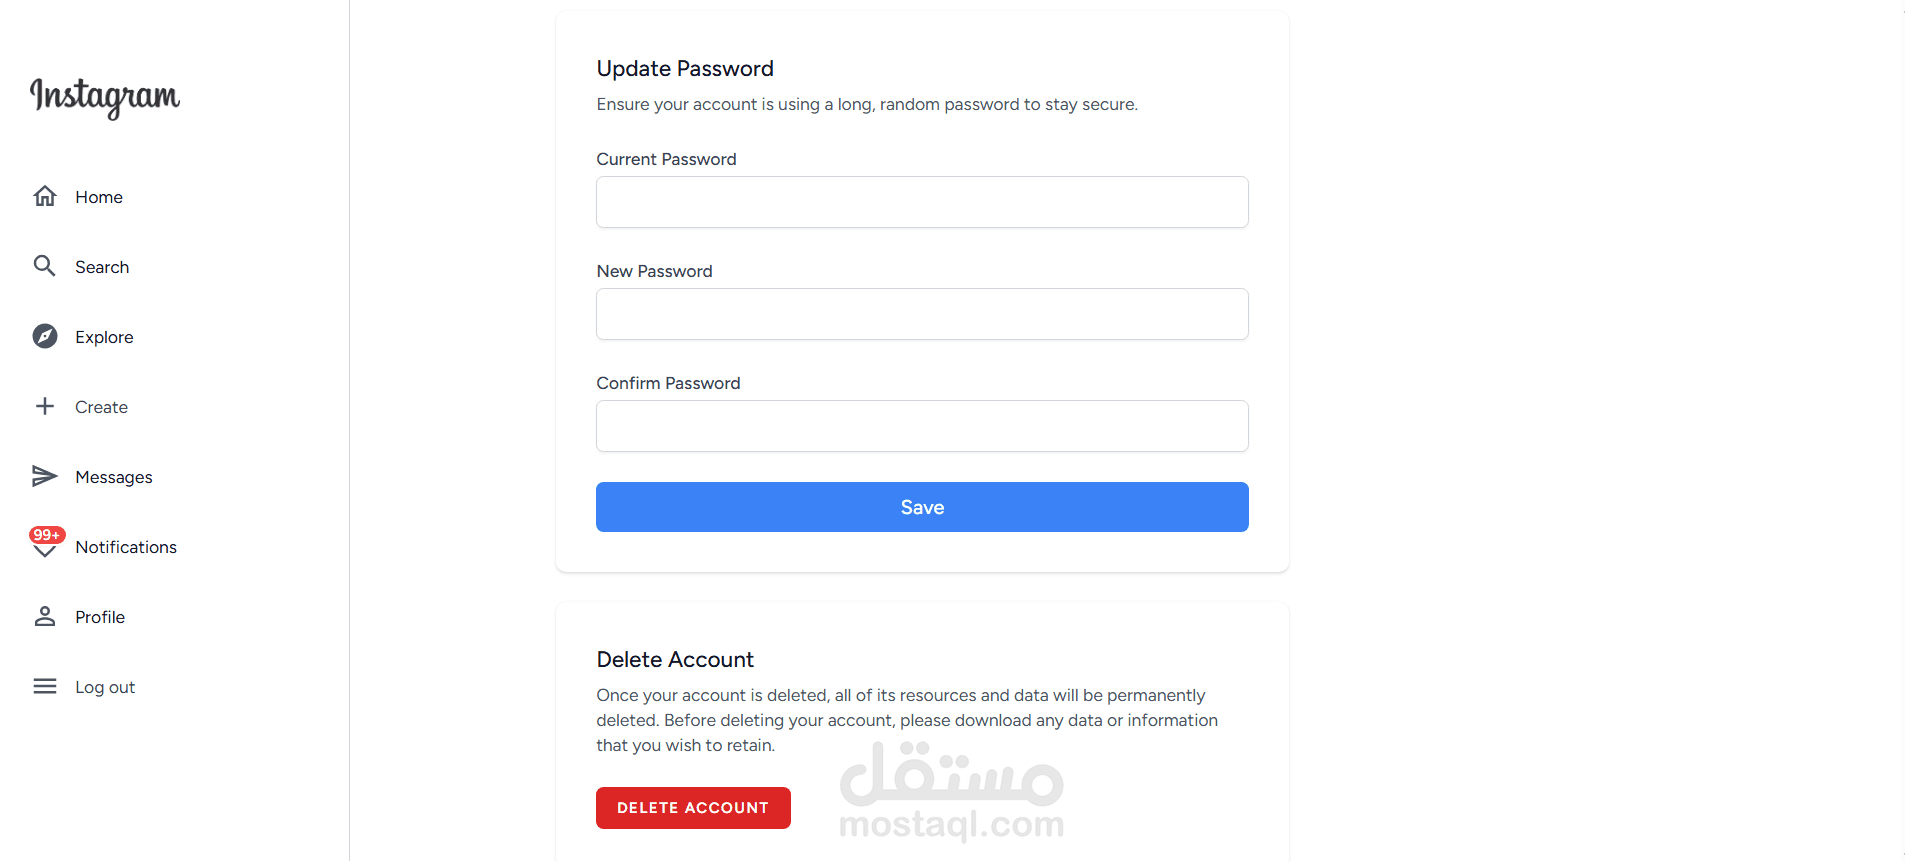Viewport: 1905px width, 861px height.
Task: Click the 99+ notifications badge
Action: pos(47,535)
